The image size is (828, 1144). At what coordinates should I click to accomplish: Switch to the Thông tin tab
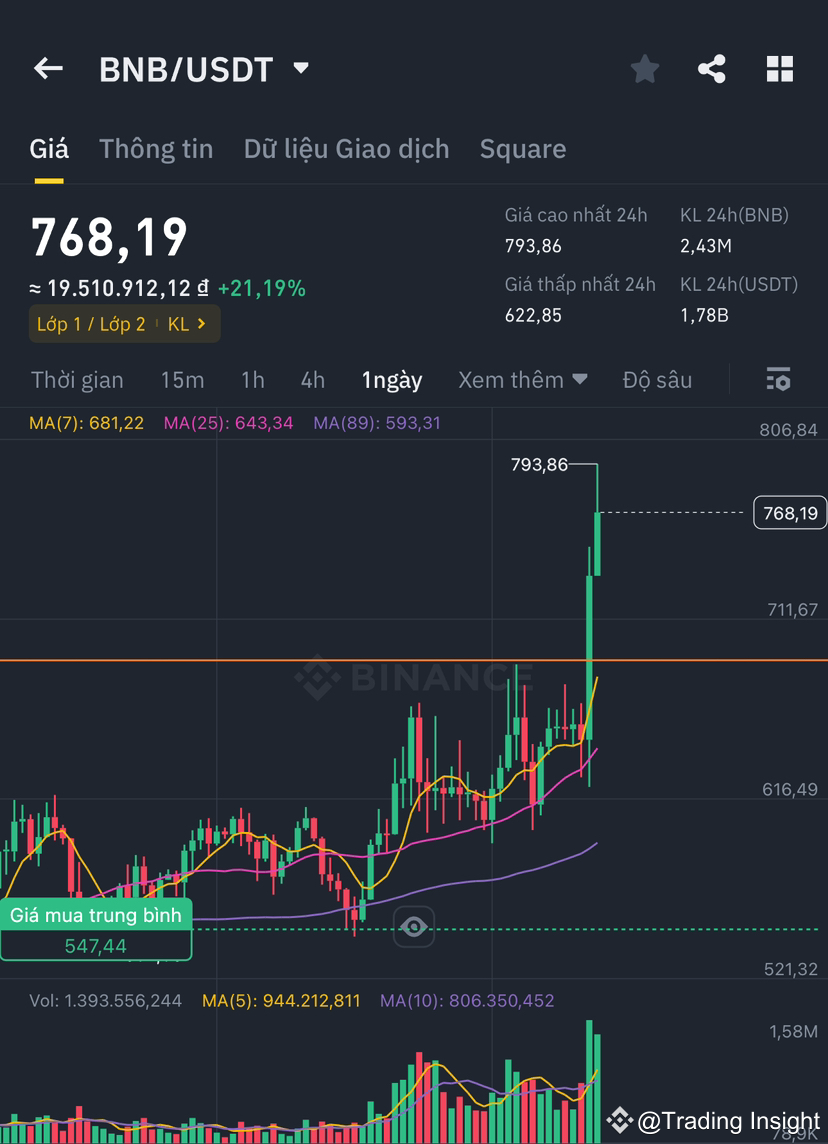pos(156,148)
